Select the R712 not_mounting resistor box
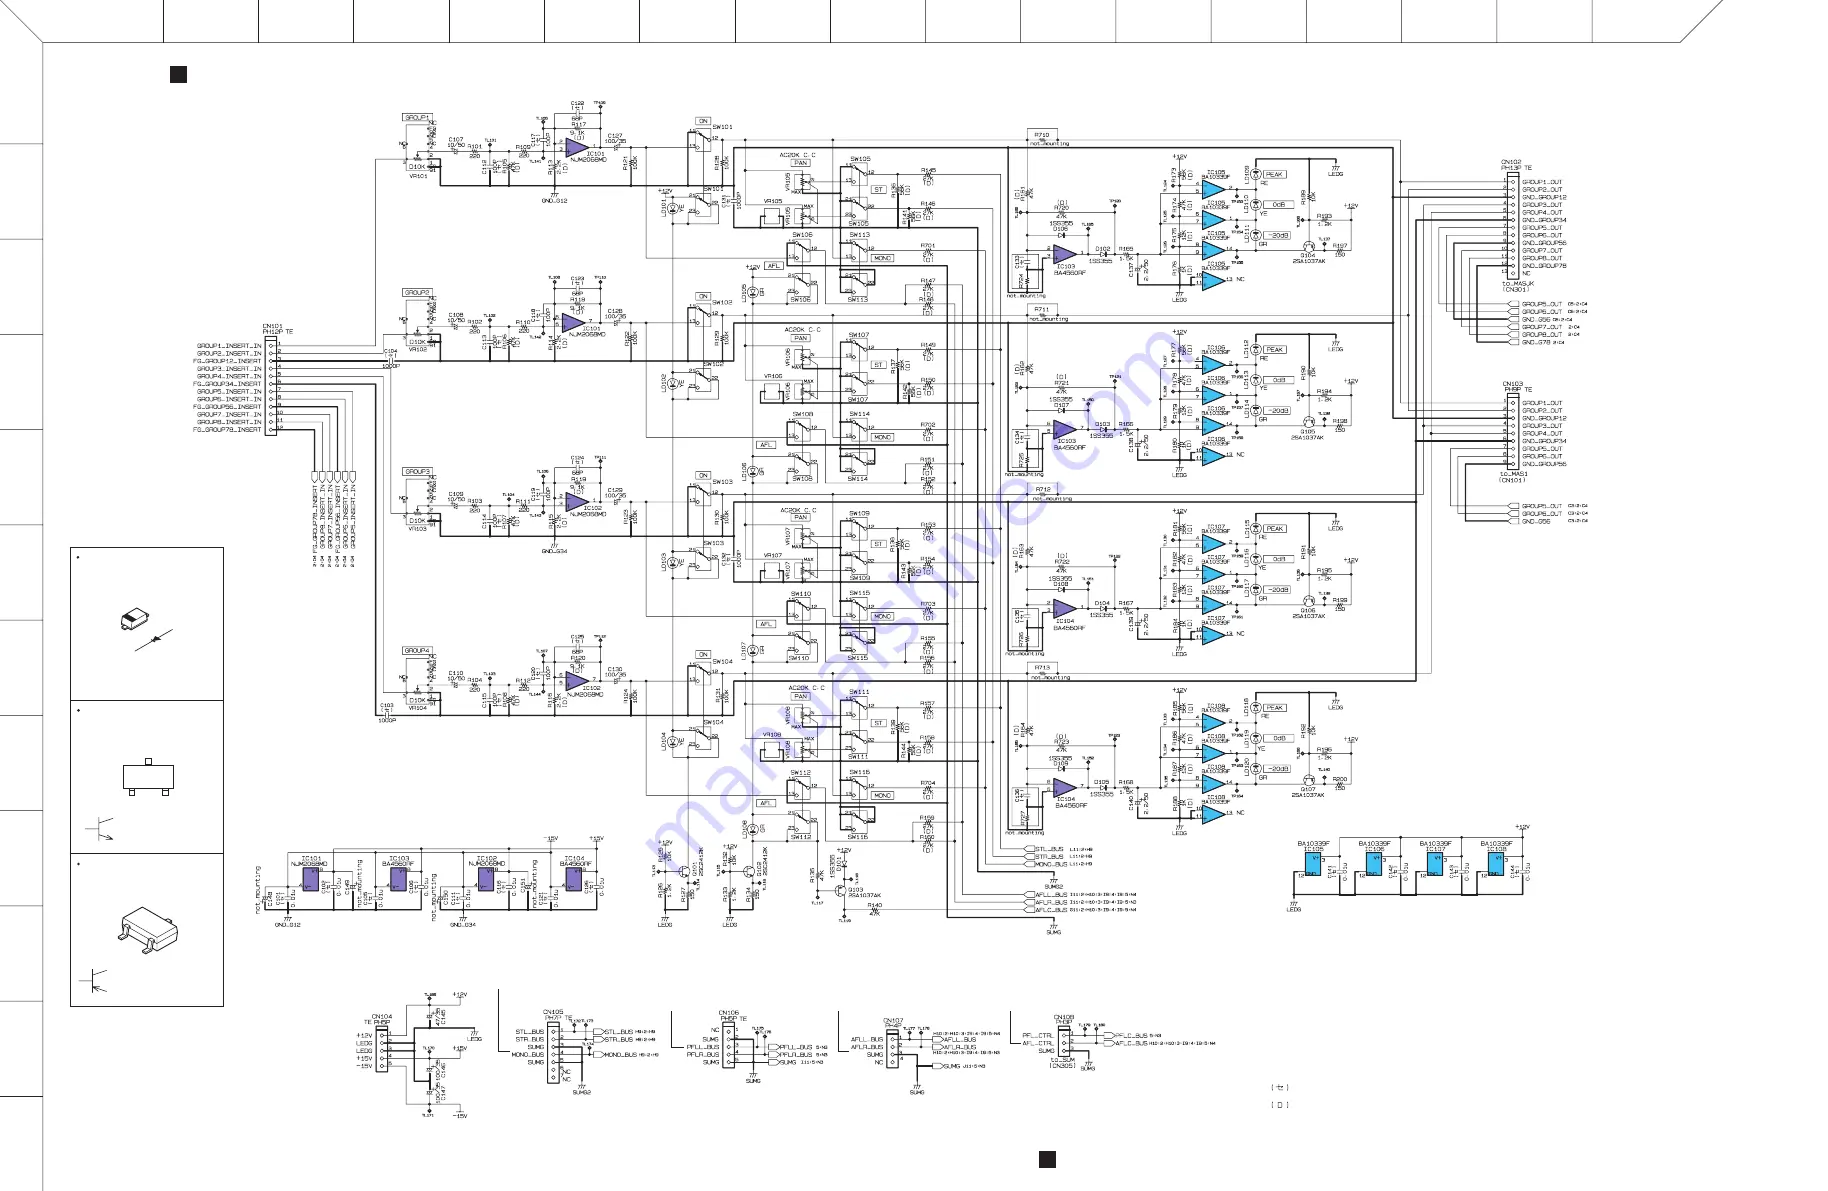Viewport: 1828px width, 1191px height. tap(1042, 490)
